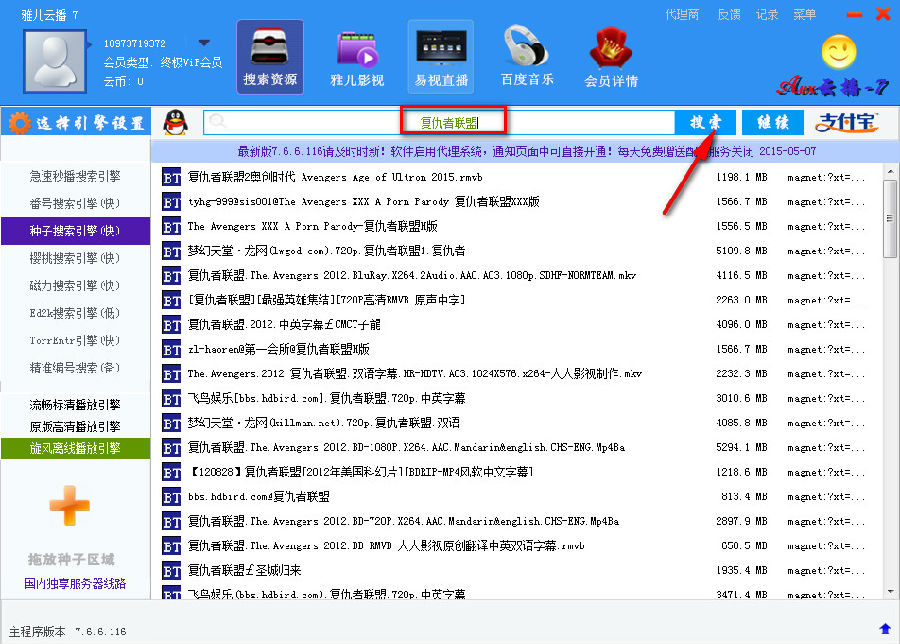This screenshot has height=644, width=900.
Task: Click BT icon of 复仇者联盟2奥创时代 row
Action: point(172,177)
